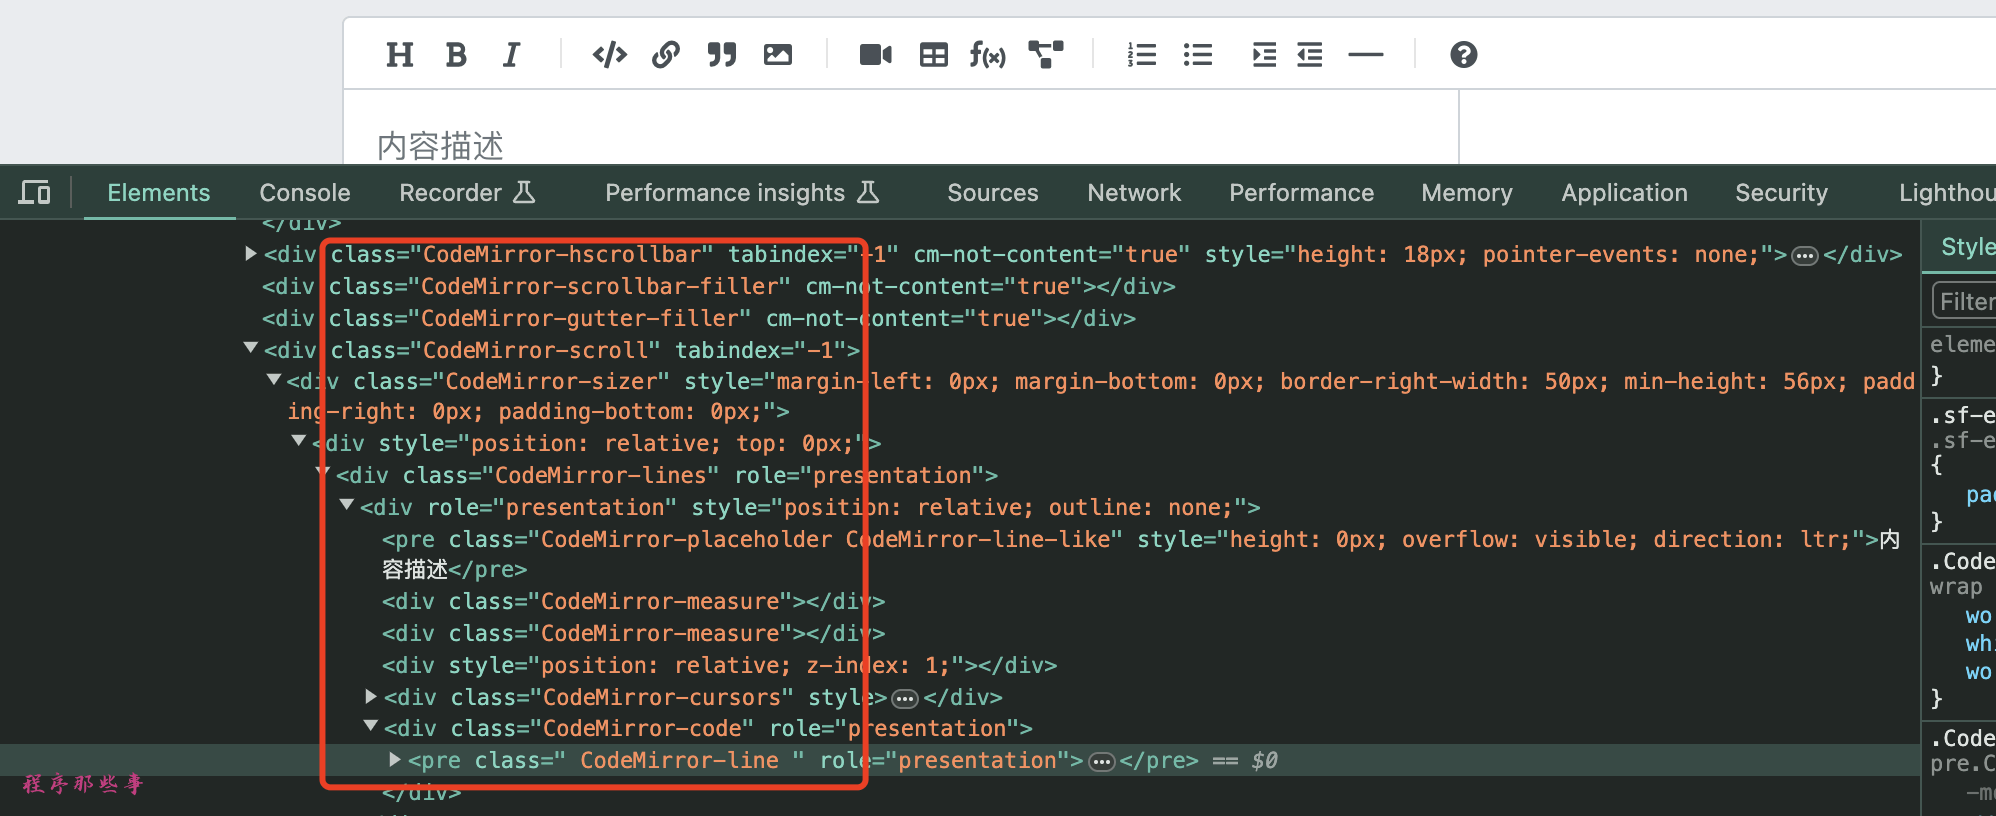The image size is (1996, 816).
Task: Open the Network tab in DevTools
Action: pos(1134,193)
